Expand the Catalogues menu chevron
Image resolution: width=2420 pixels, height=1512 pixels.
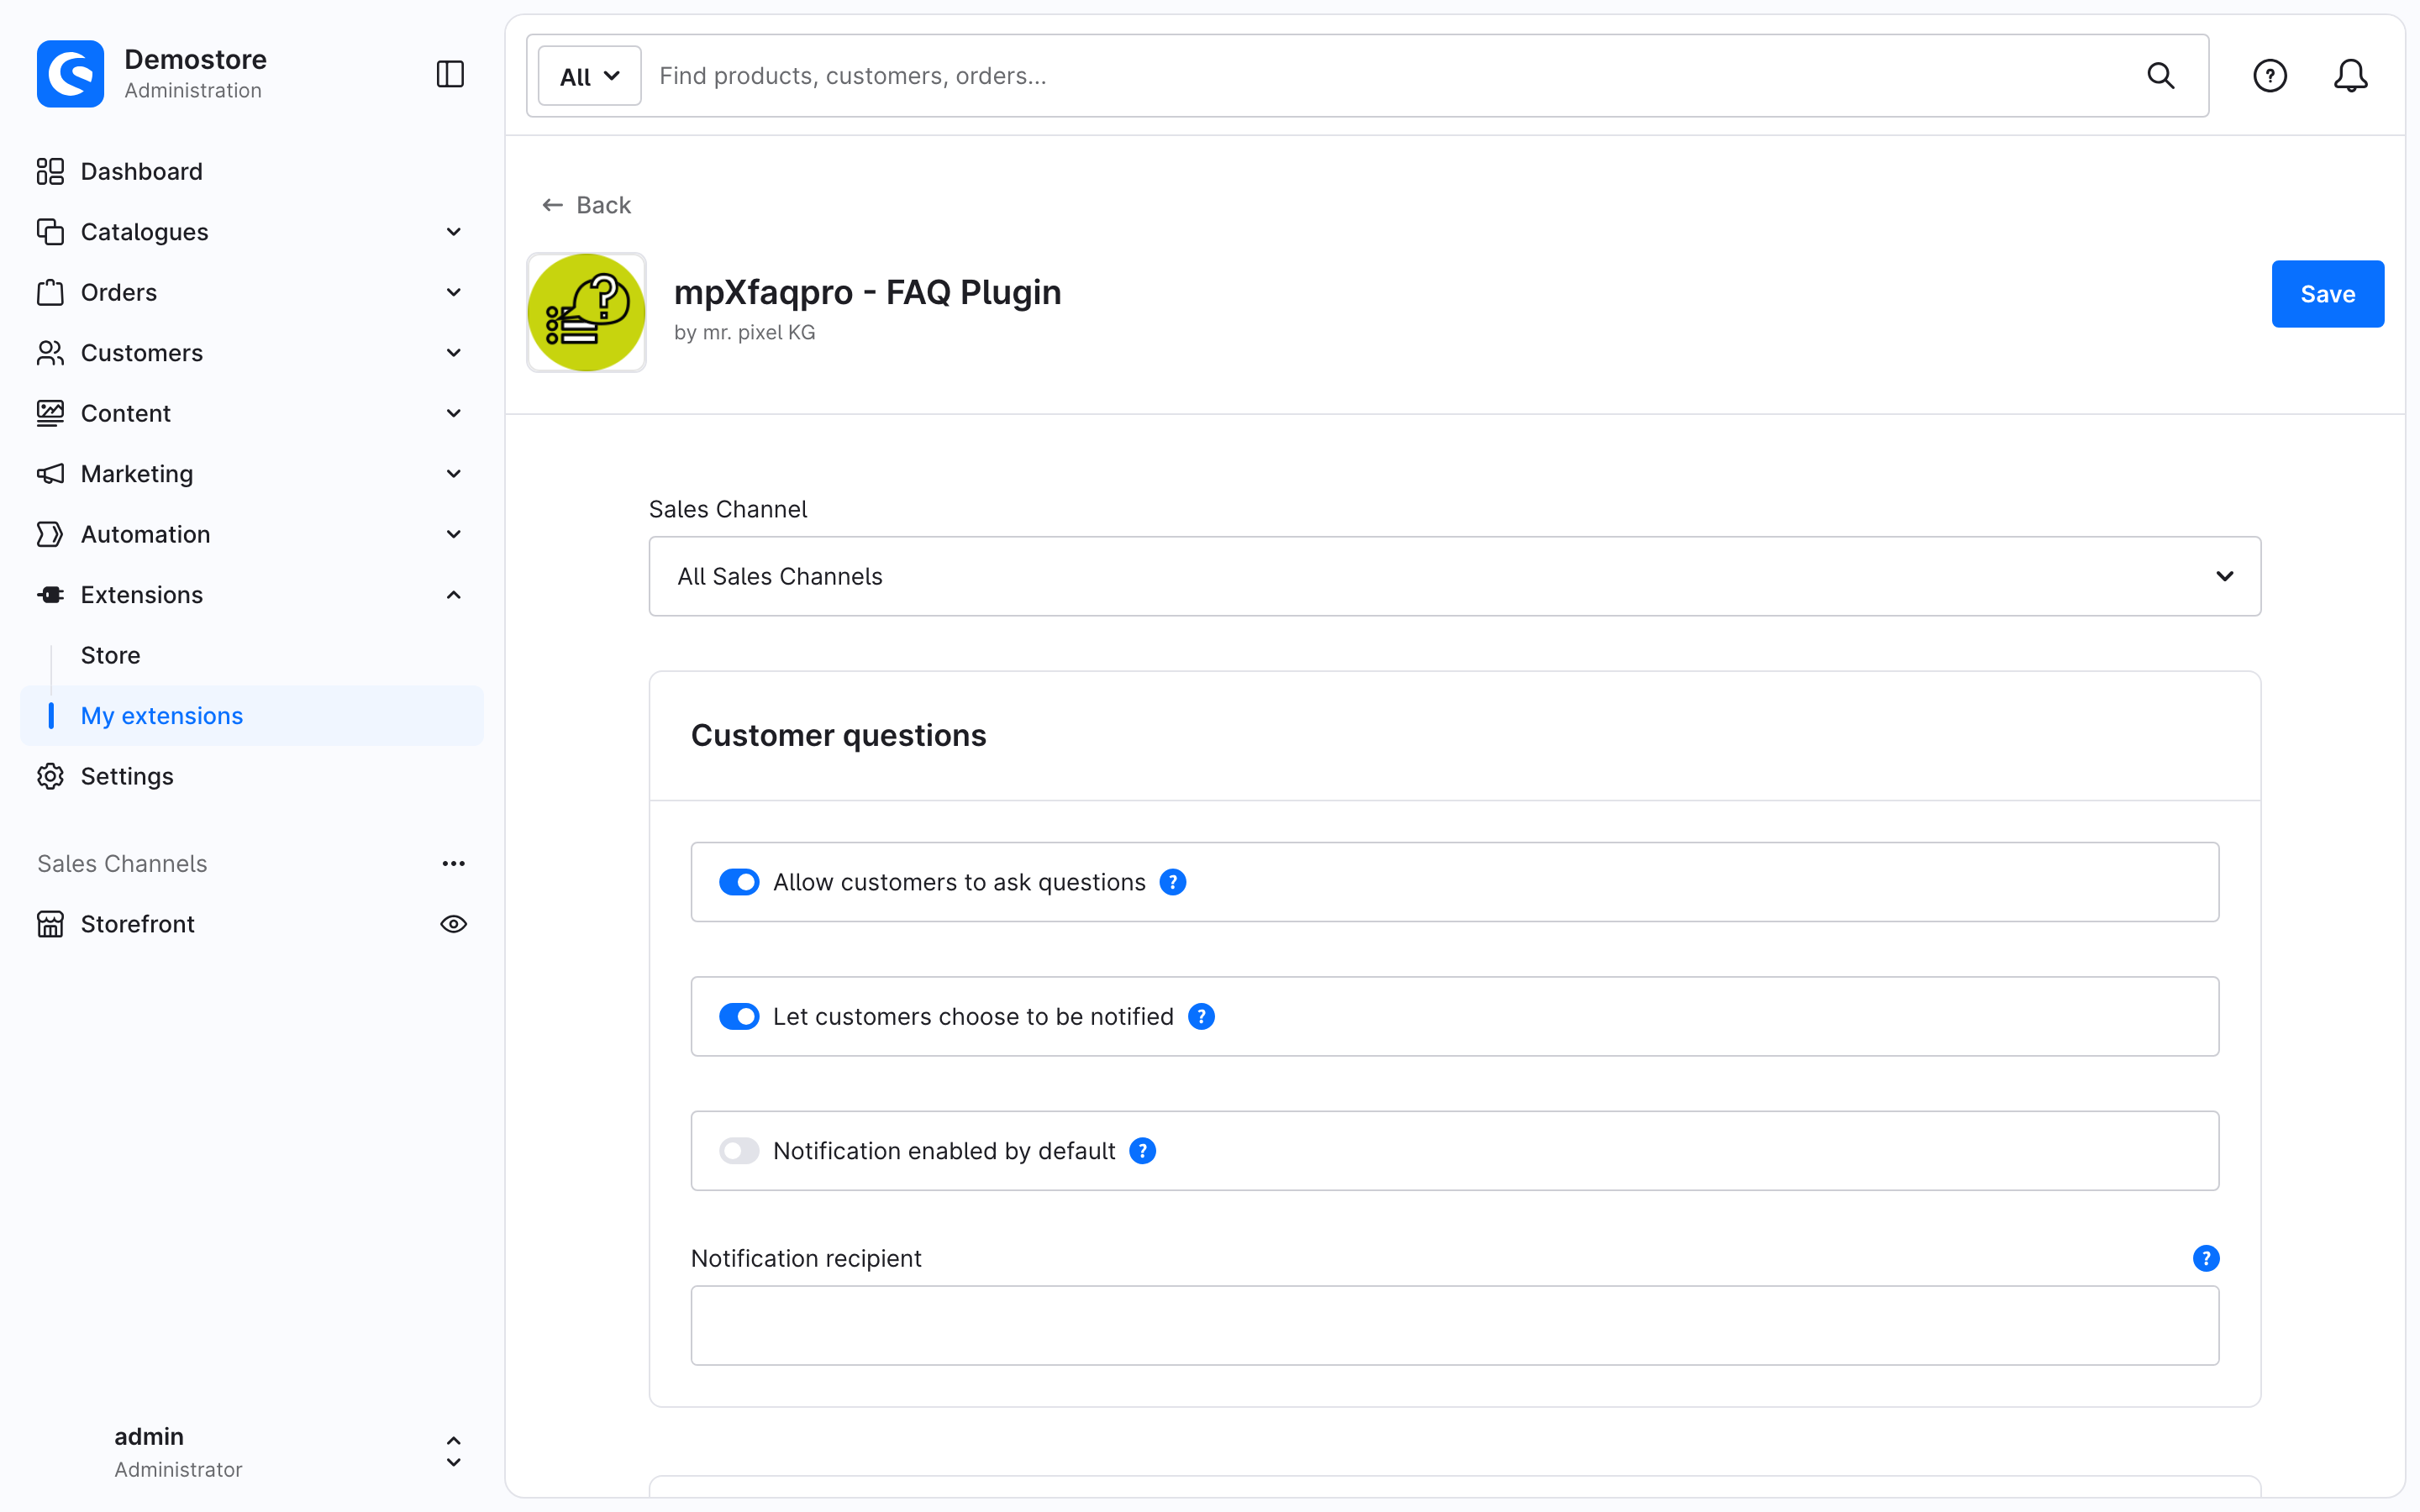pyautogui.click(x=453, y=232)
